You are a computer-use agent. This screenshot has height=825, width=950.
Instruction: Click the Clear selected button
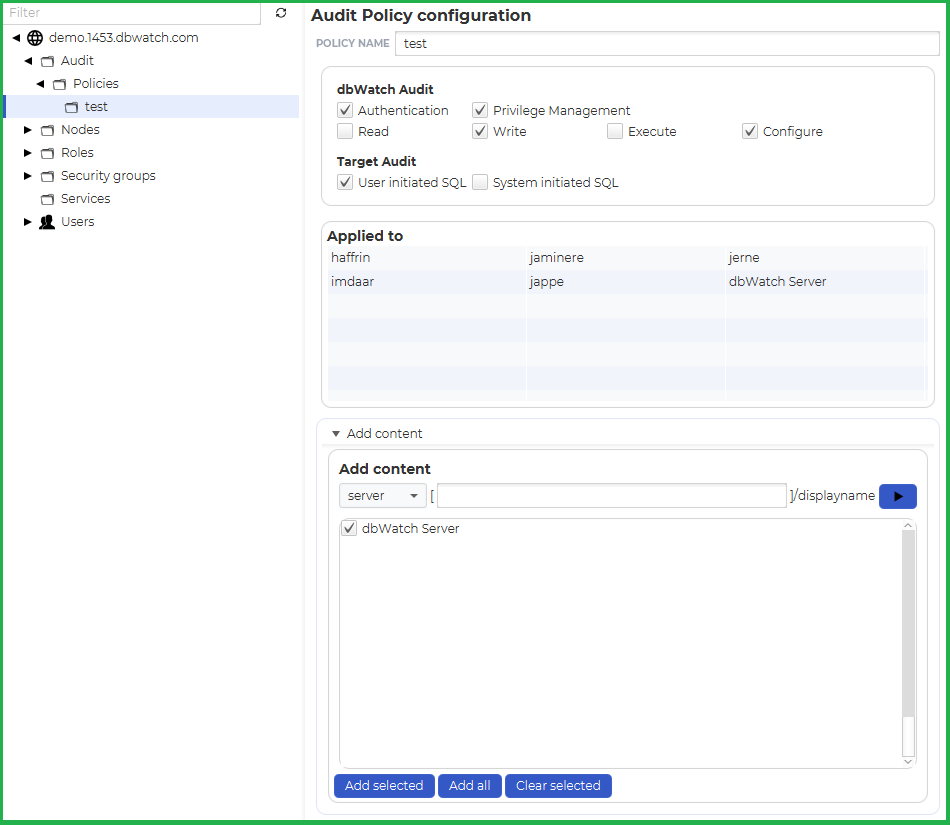558,786
